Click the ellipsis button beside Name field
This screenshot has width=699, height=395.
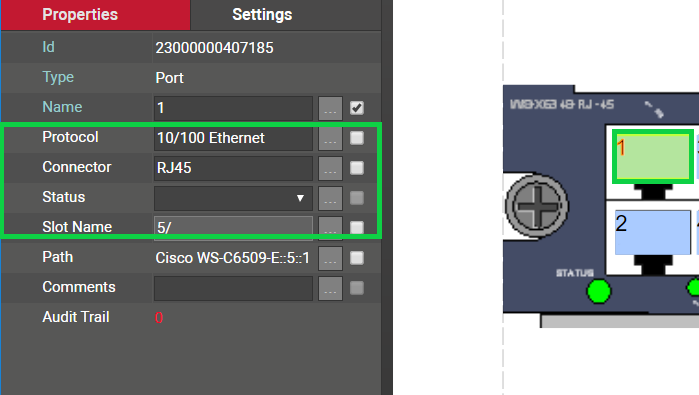[330, 108]
